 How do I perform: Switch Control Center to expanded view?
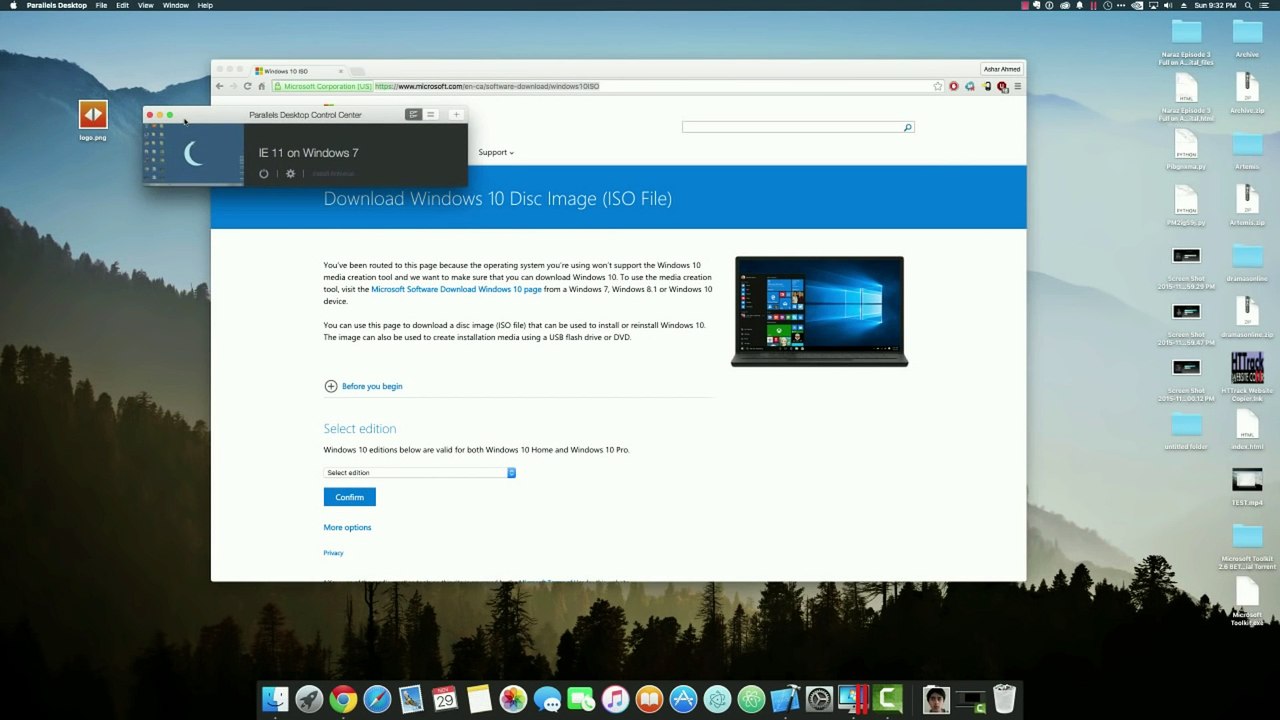[x=413, y=115]
